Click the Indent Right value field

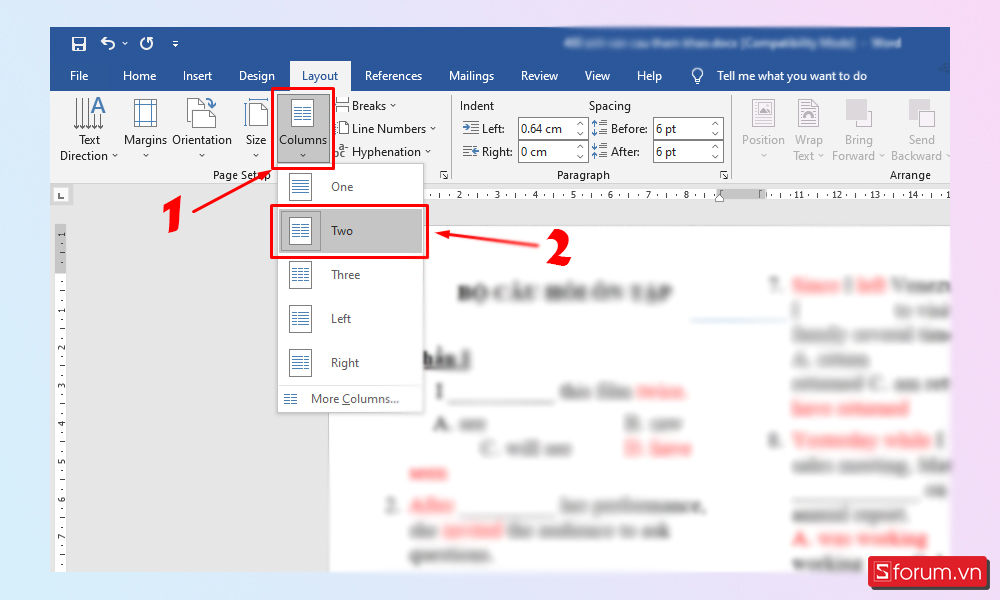(547, 152)
